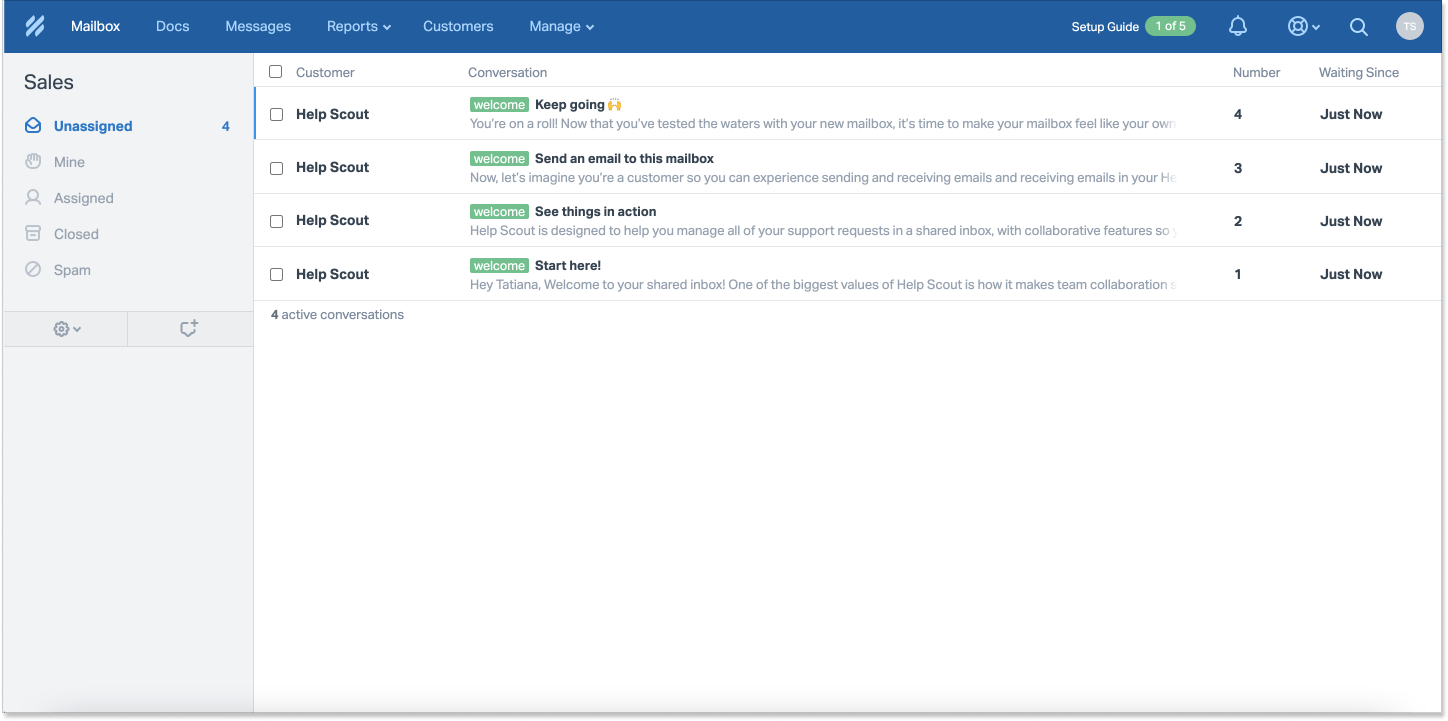Click conversation number 3 cell

(1238, 168)
